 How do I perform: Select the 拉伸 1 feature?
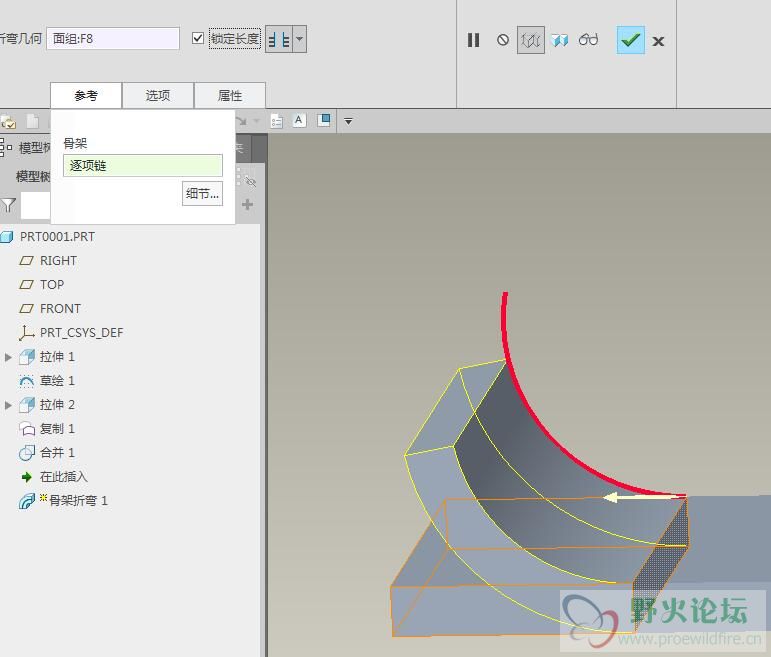(57, 357)
